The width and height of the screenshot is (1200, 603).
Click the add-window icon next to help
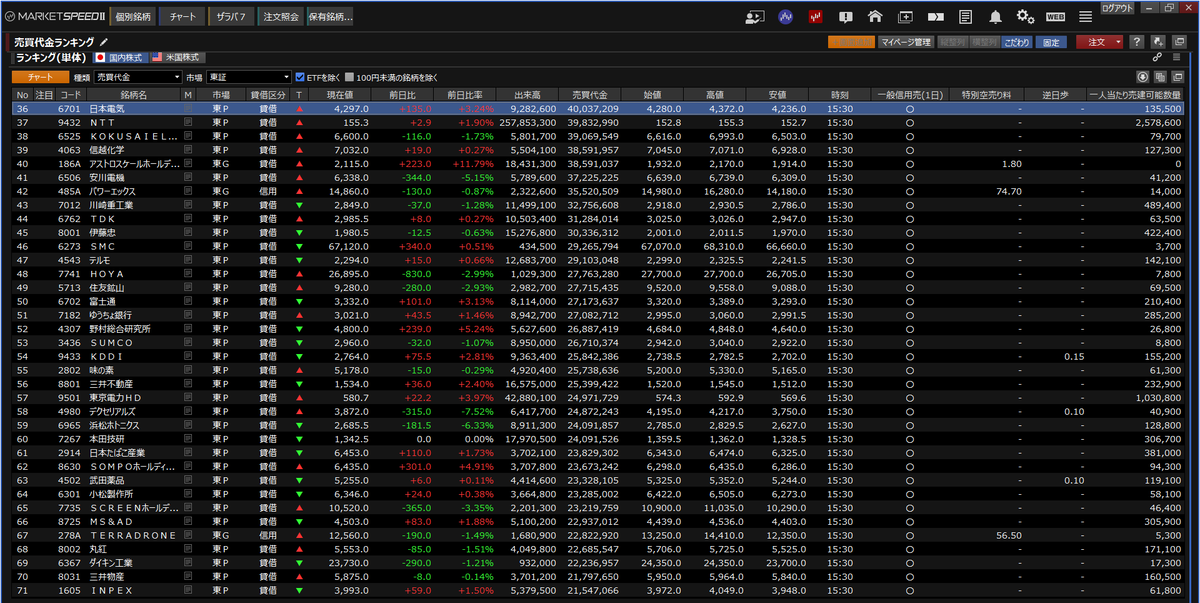point(1156,42)
